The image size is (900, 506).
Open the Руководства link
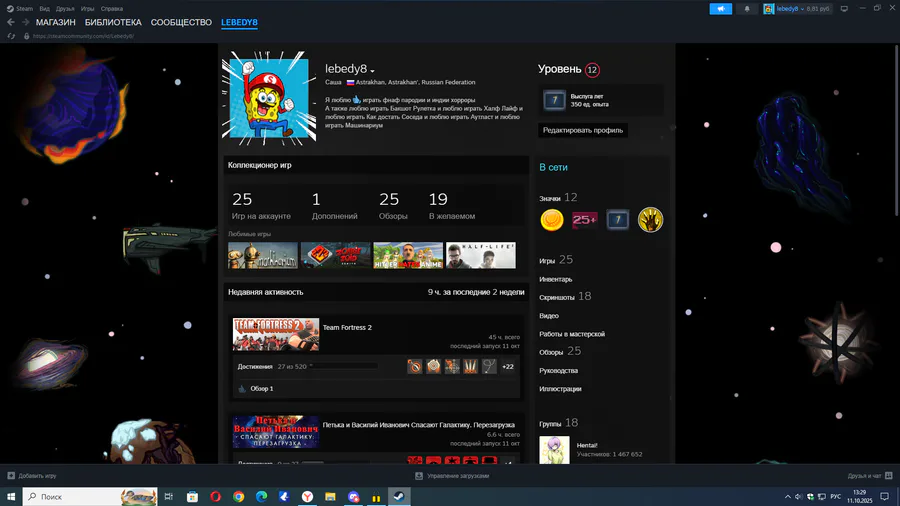[x=558, y=371]
